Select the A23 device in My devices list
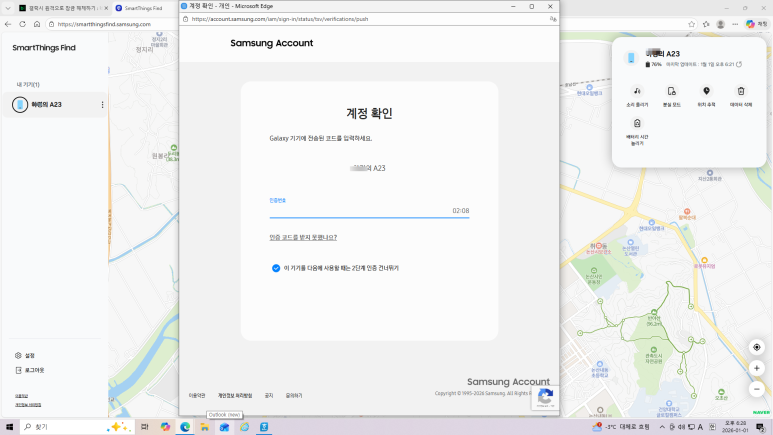The height and width of the screenshot is (435, 773). 55,105
